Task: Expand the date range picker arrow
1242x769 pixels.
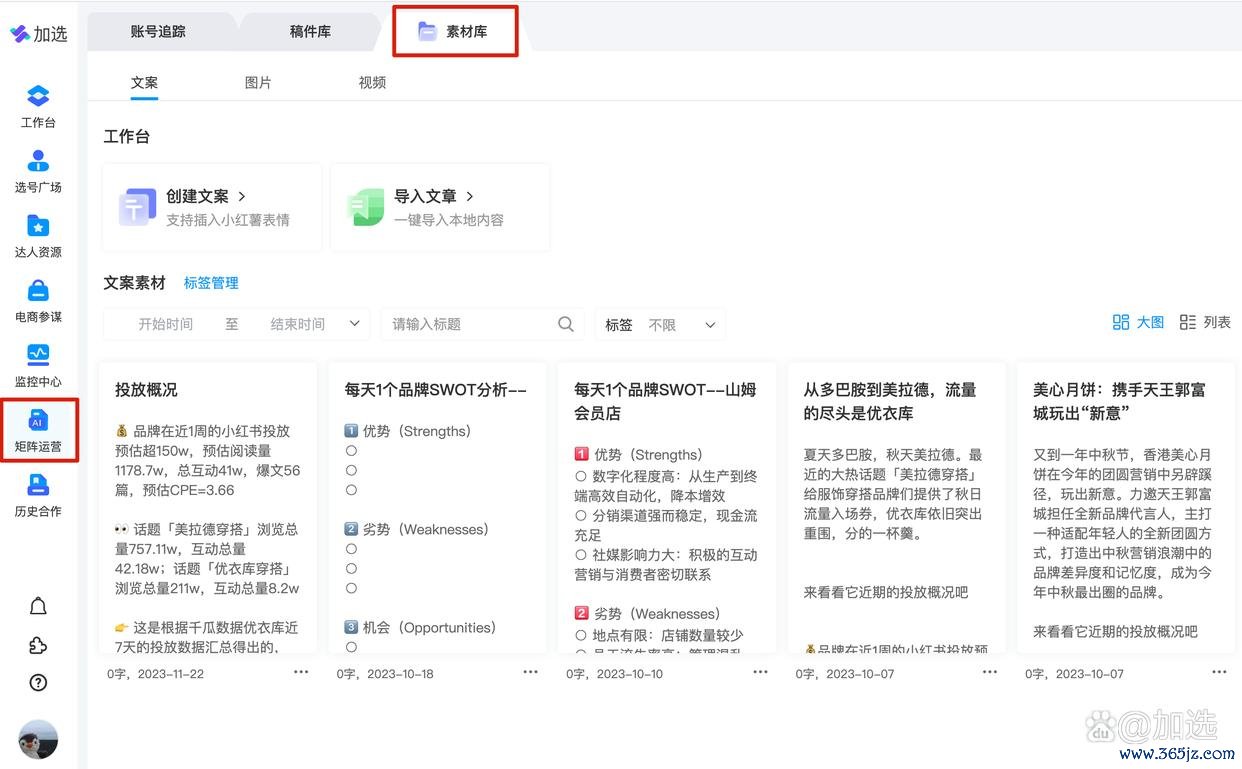Action: click(x=354, y=324)
